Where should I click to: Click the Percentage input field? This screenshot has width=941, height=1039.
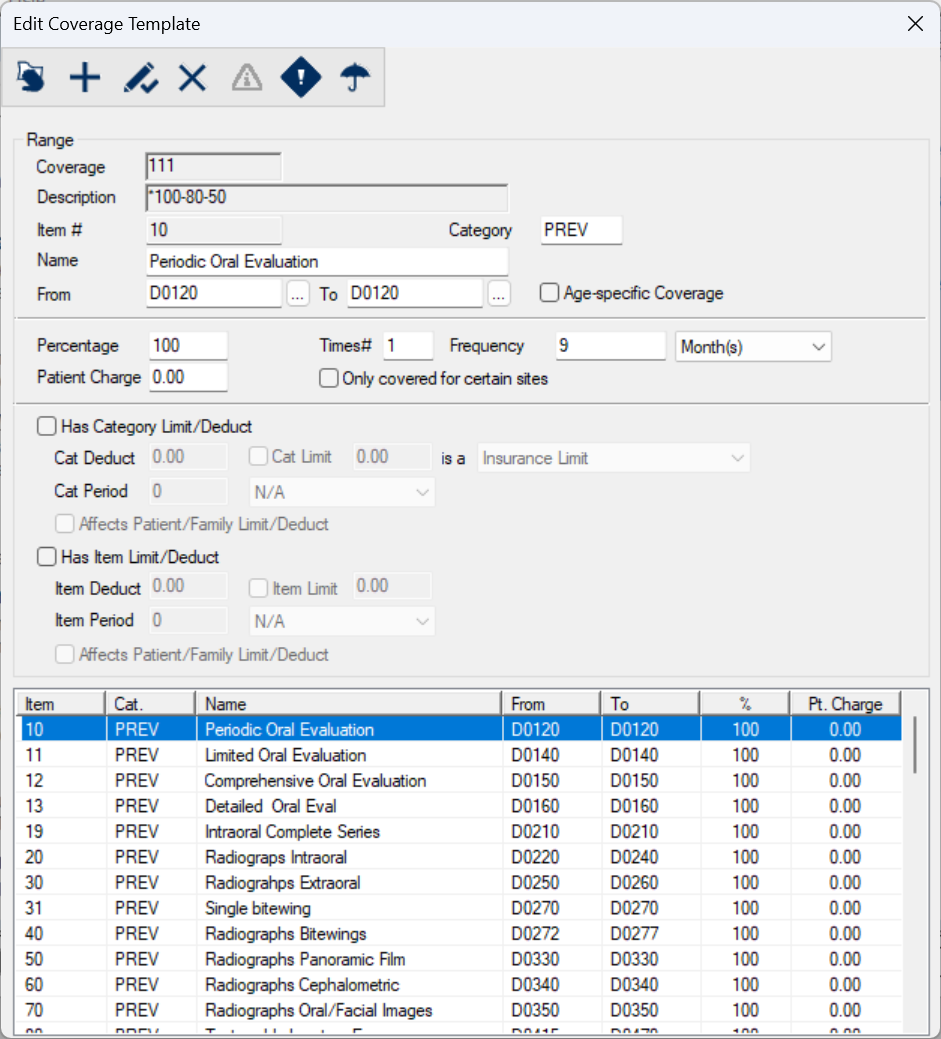pos(187,346)
